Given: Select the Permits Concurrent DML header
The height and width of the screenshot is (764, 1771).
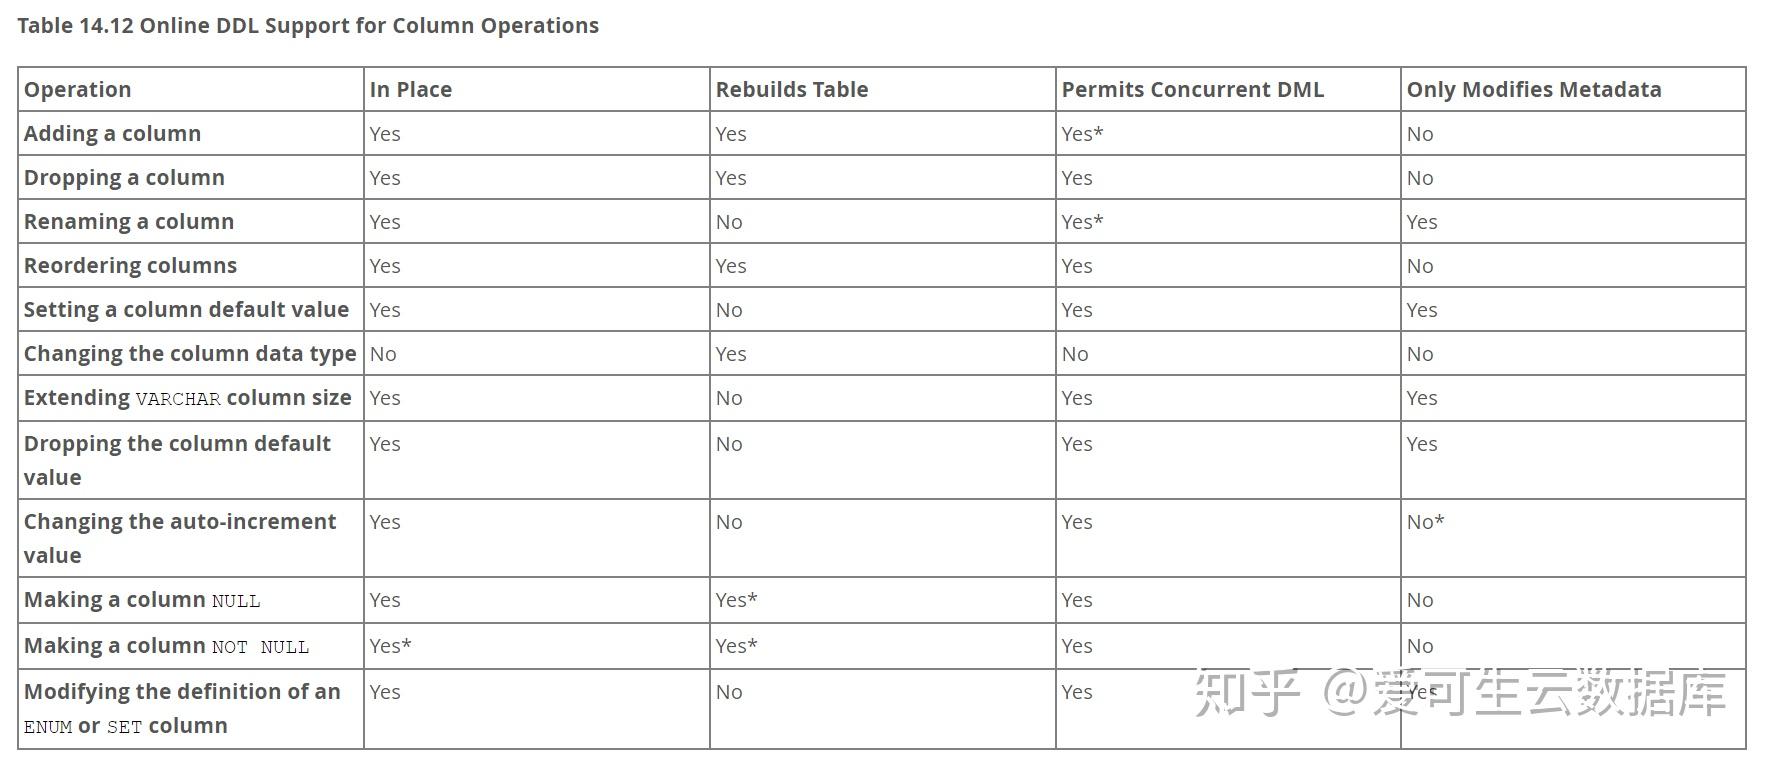Looking at the screenshot, I should click(1193, 89).
